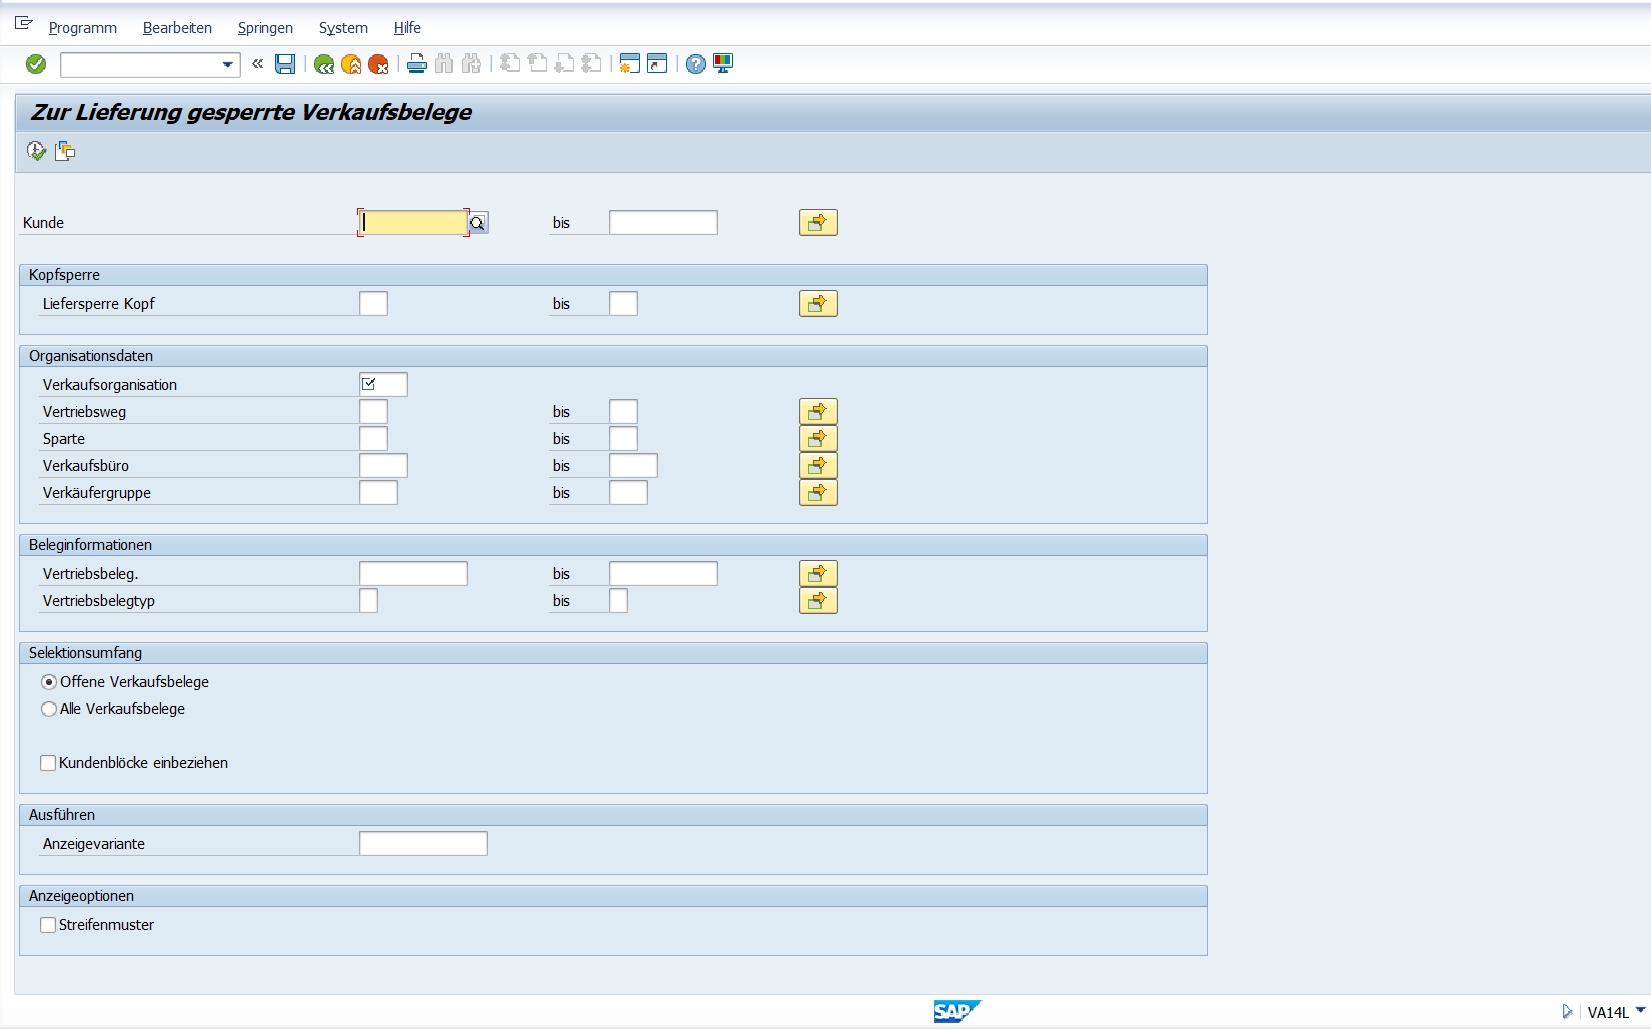Enable Streifenmuster checkbox
The image size is (1651, 1029).
coord(48,925)
